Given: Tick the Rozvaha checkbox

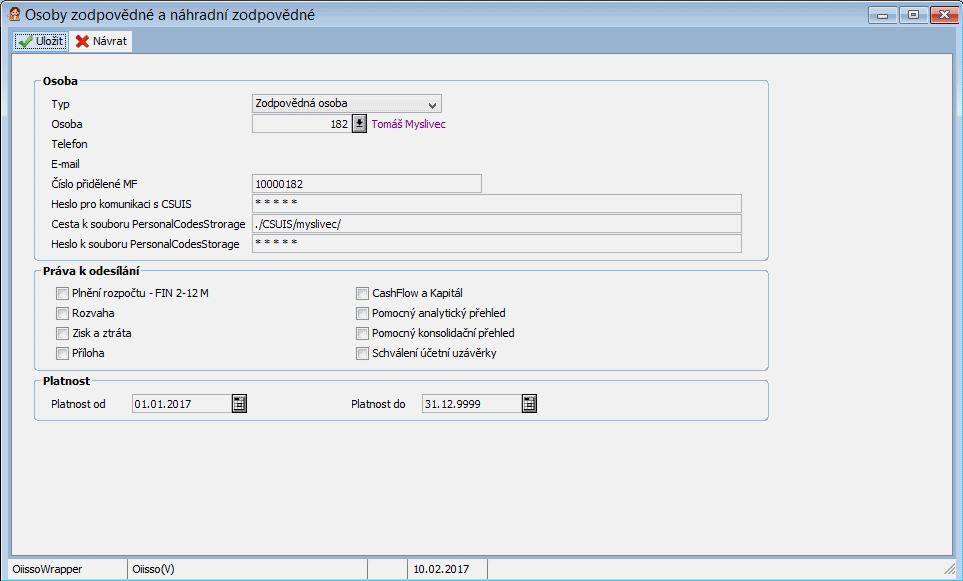Looking at the screenshot, I should [63, 313].
